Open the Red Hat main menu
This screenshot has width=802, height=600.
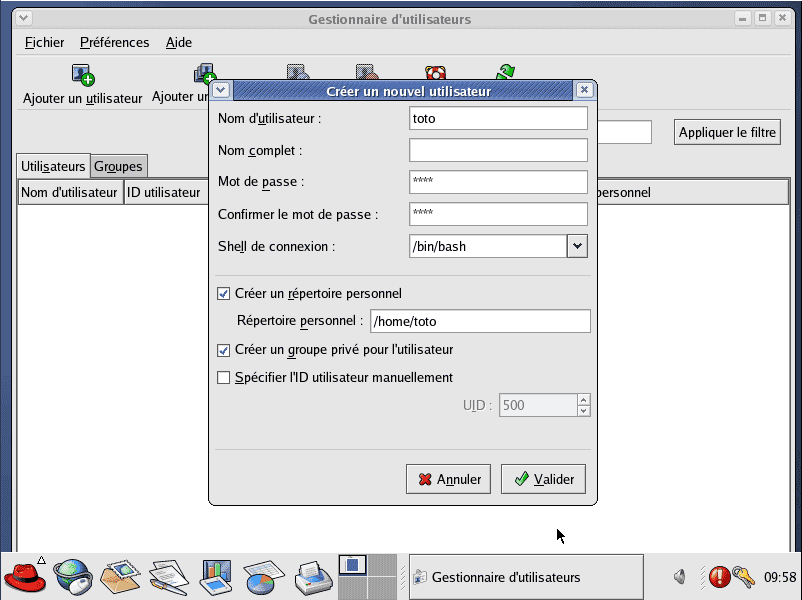(x=26, y=576)
